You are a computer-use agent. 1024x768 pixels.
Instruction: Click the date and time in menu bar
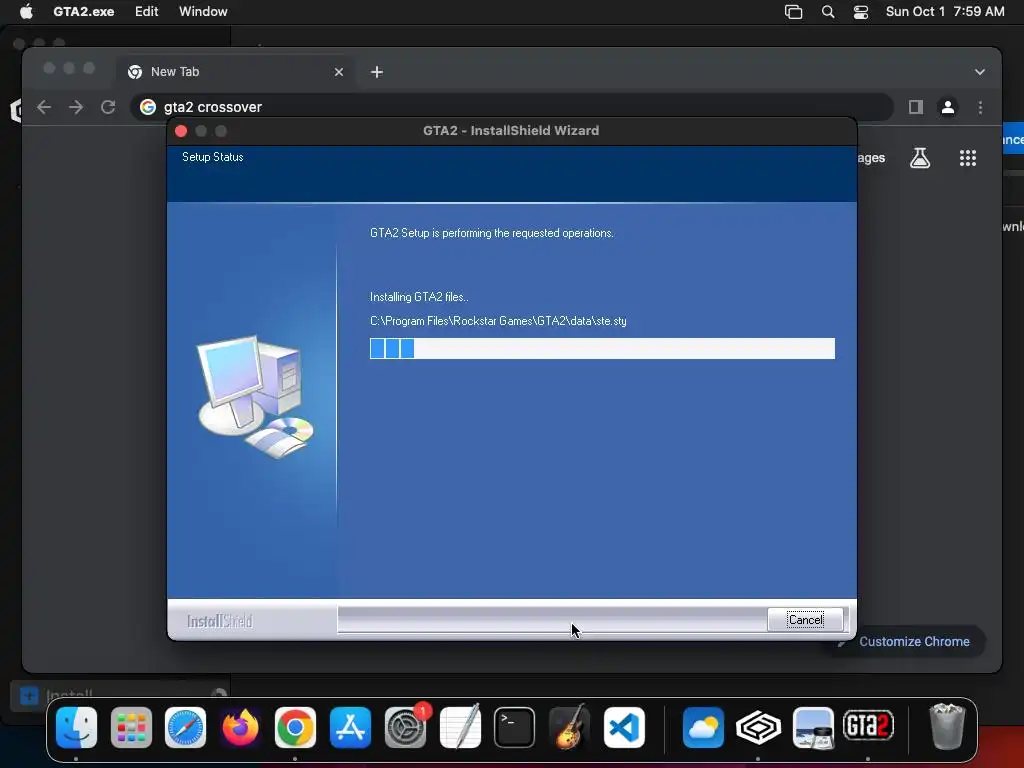point(944,12)
